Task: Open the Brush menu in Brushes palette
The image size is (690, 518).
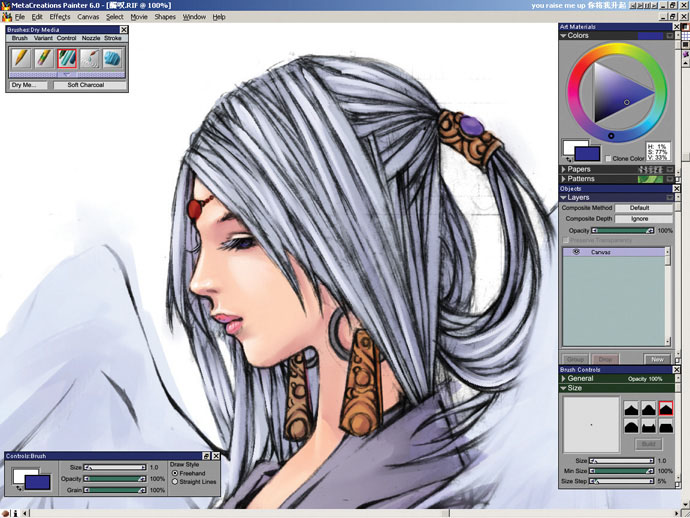Action: coord(19,38)
